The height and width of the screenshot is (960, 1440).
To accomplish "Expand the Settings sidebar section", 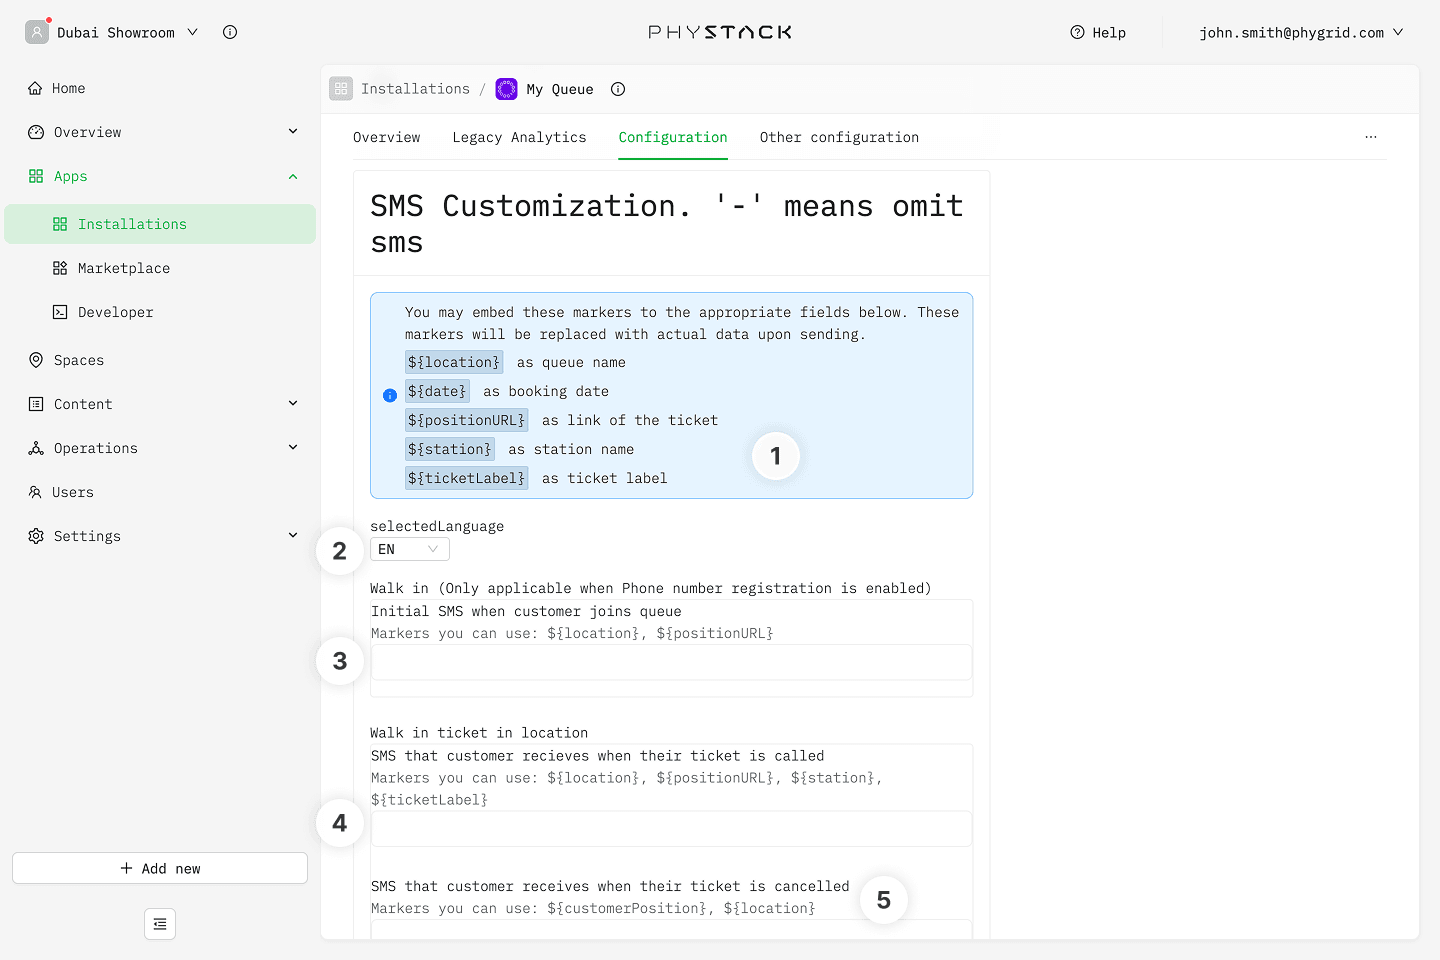I will point(293,536).
